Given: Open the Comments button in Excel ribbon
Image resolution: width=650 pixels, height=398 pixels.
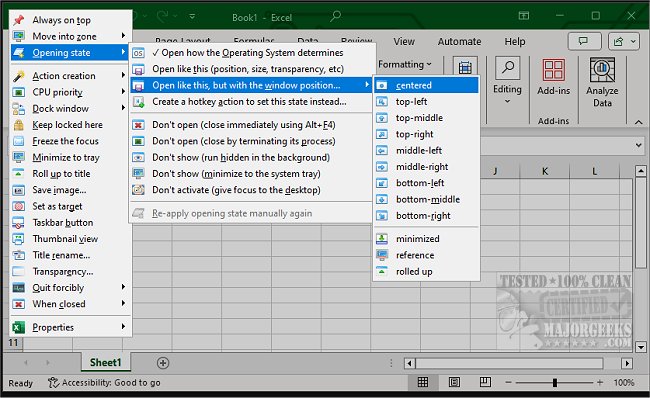Looking at the screenshot, I should pos(584,41).
